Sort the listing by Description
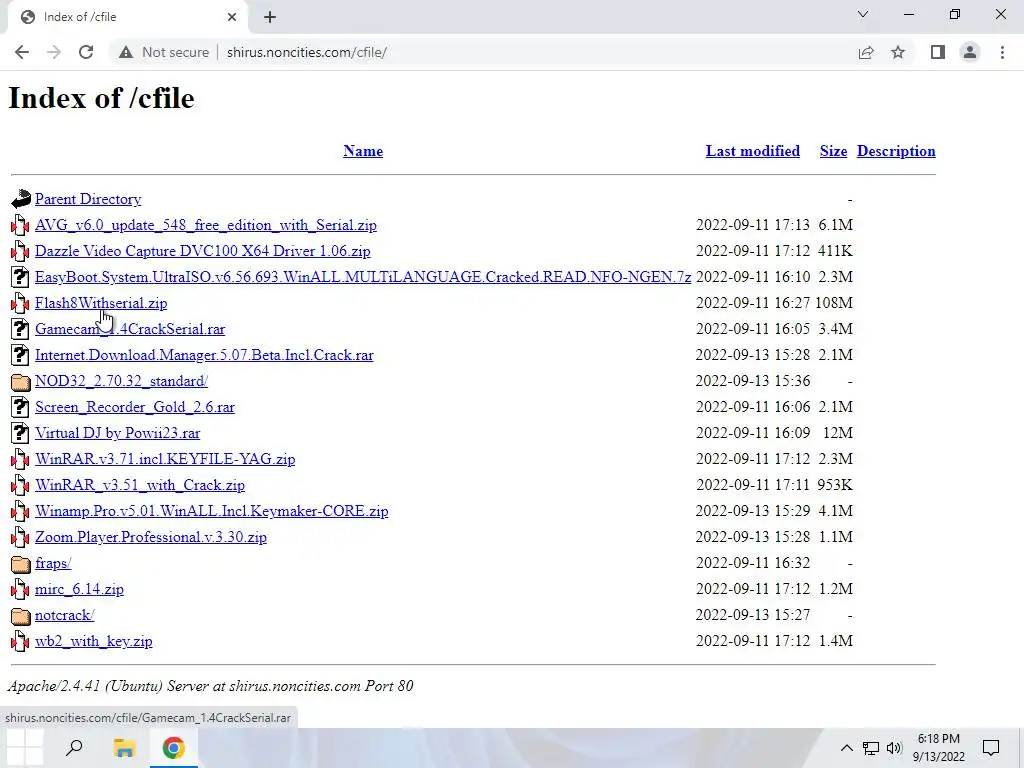Viewport: 1024px width, 768px height. pos(896,151)
